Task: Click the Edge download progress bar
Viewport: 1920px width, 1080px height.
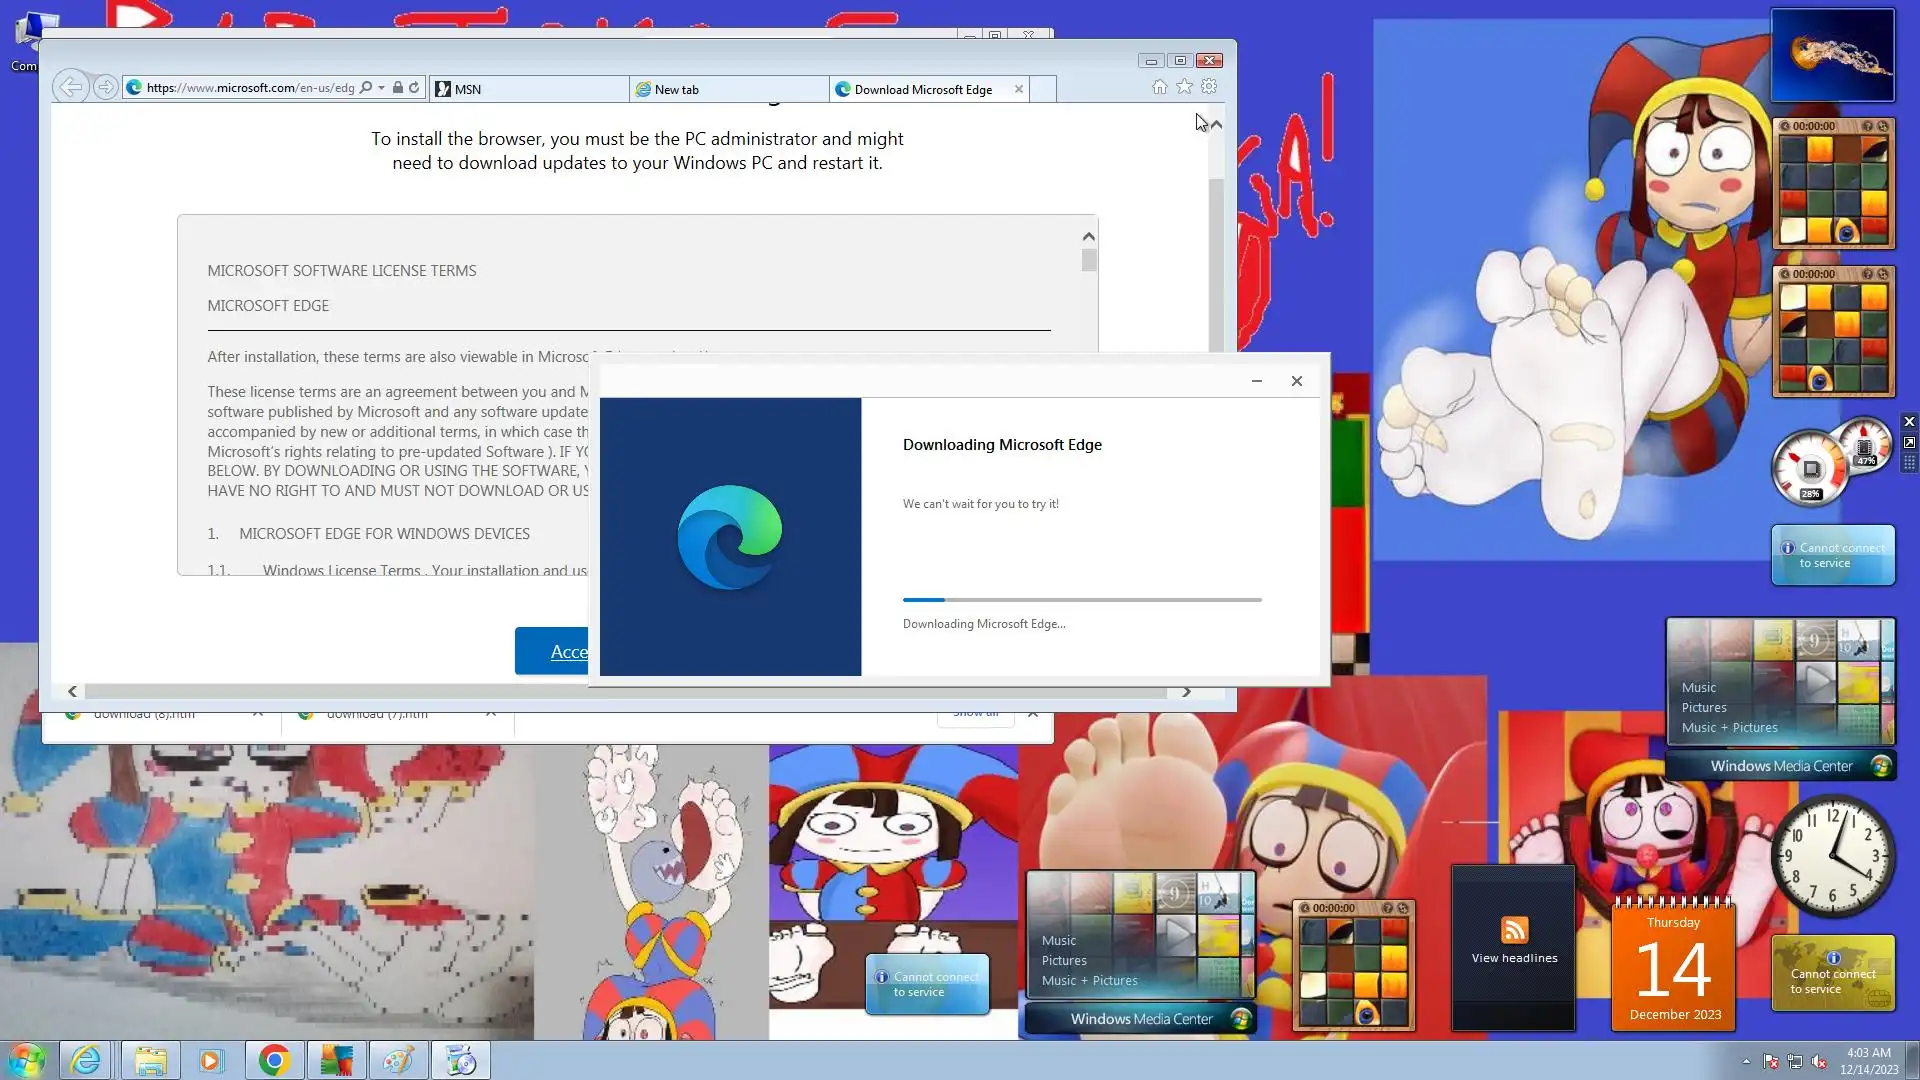Action: 1082,600
